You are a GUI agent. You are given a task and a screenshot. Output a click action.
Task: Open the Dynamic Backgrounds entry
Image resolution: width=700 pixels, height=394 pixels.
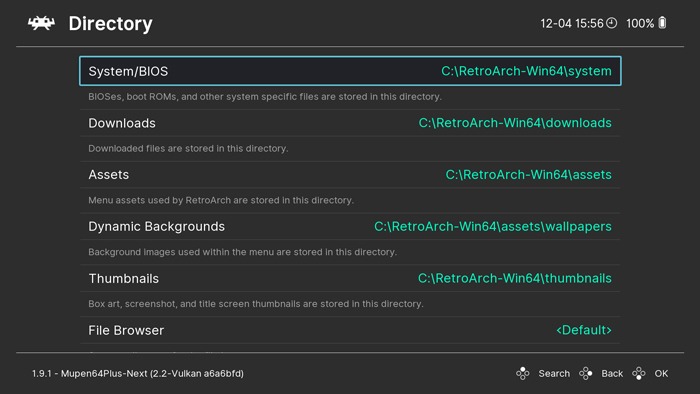(350, 227)
